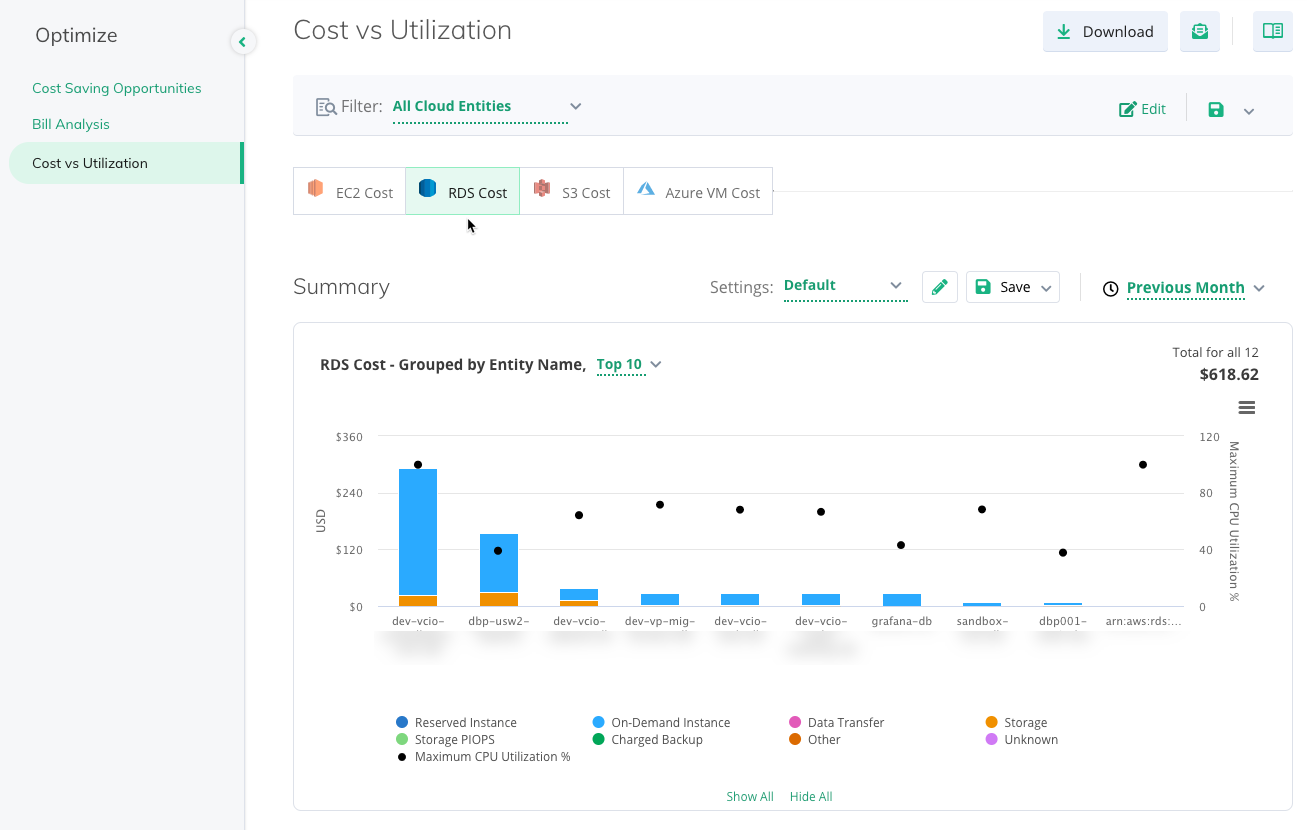Click the $618.62 total value
The height and width of the screenshot is (830, 1307).
pos(1229,375)
